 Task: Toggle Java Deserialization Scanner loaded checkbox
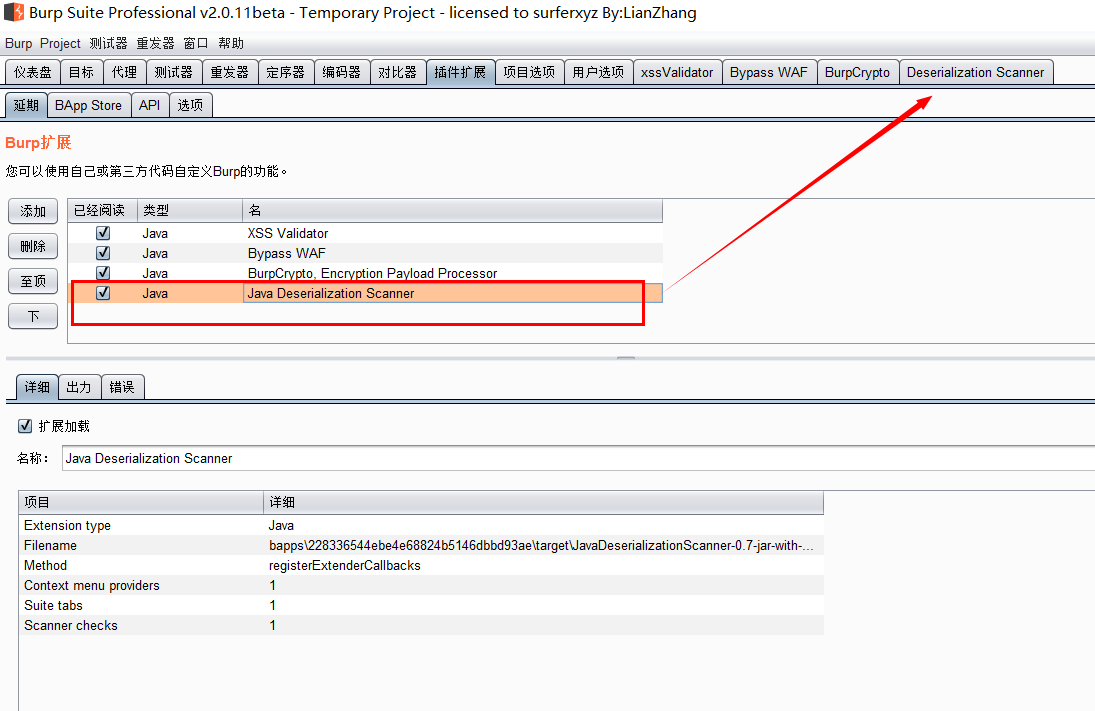[103, 293]
